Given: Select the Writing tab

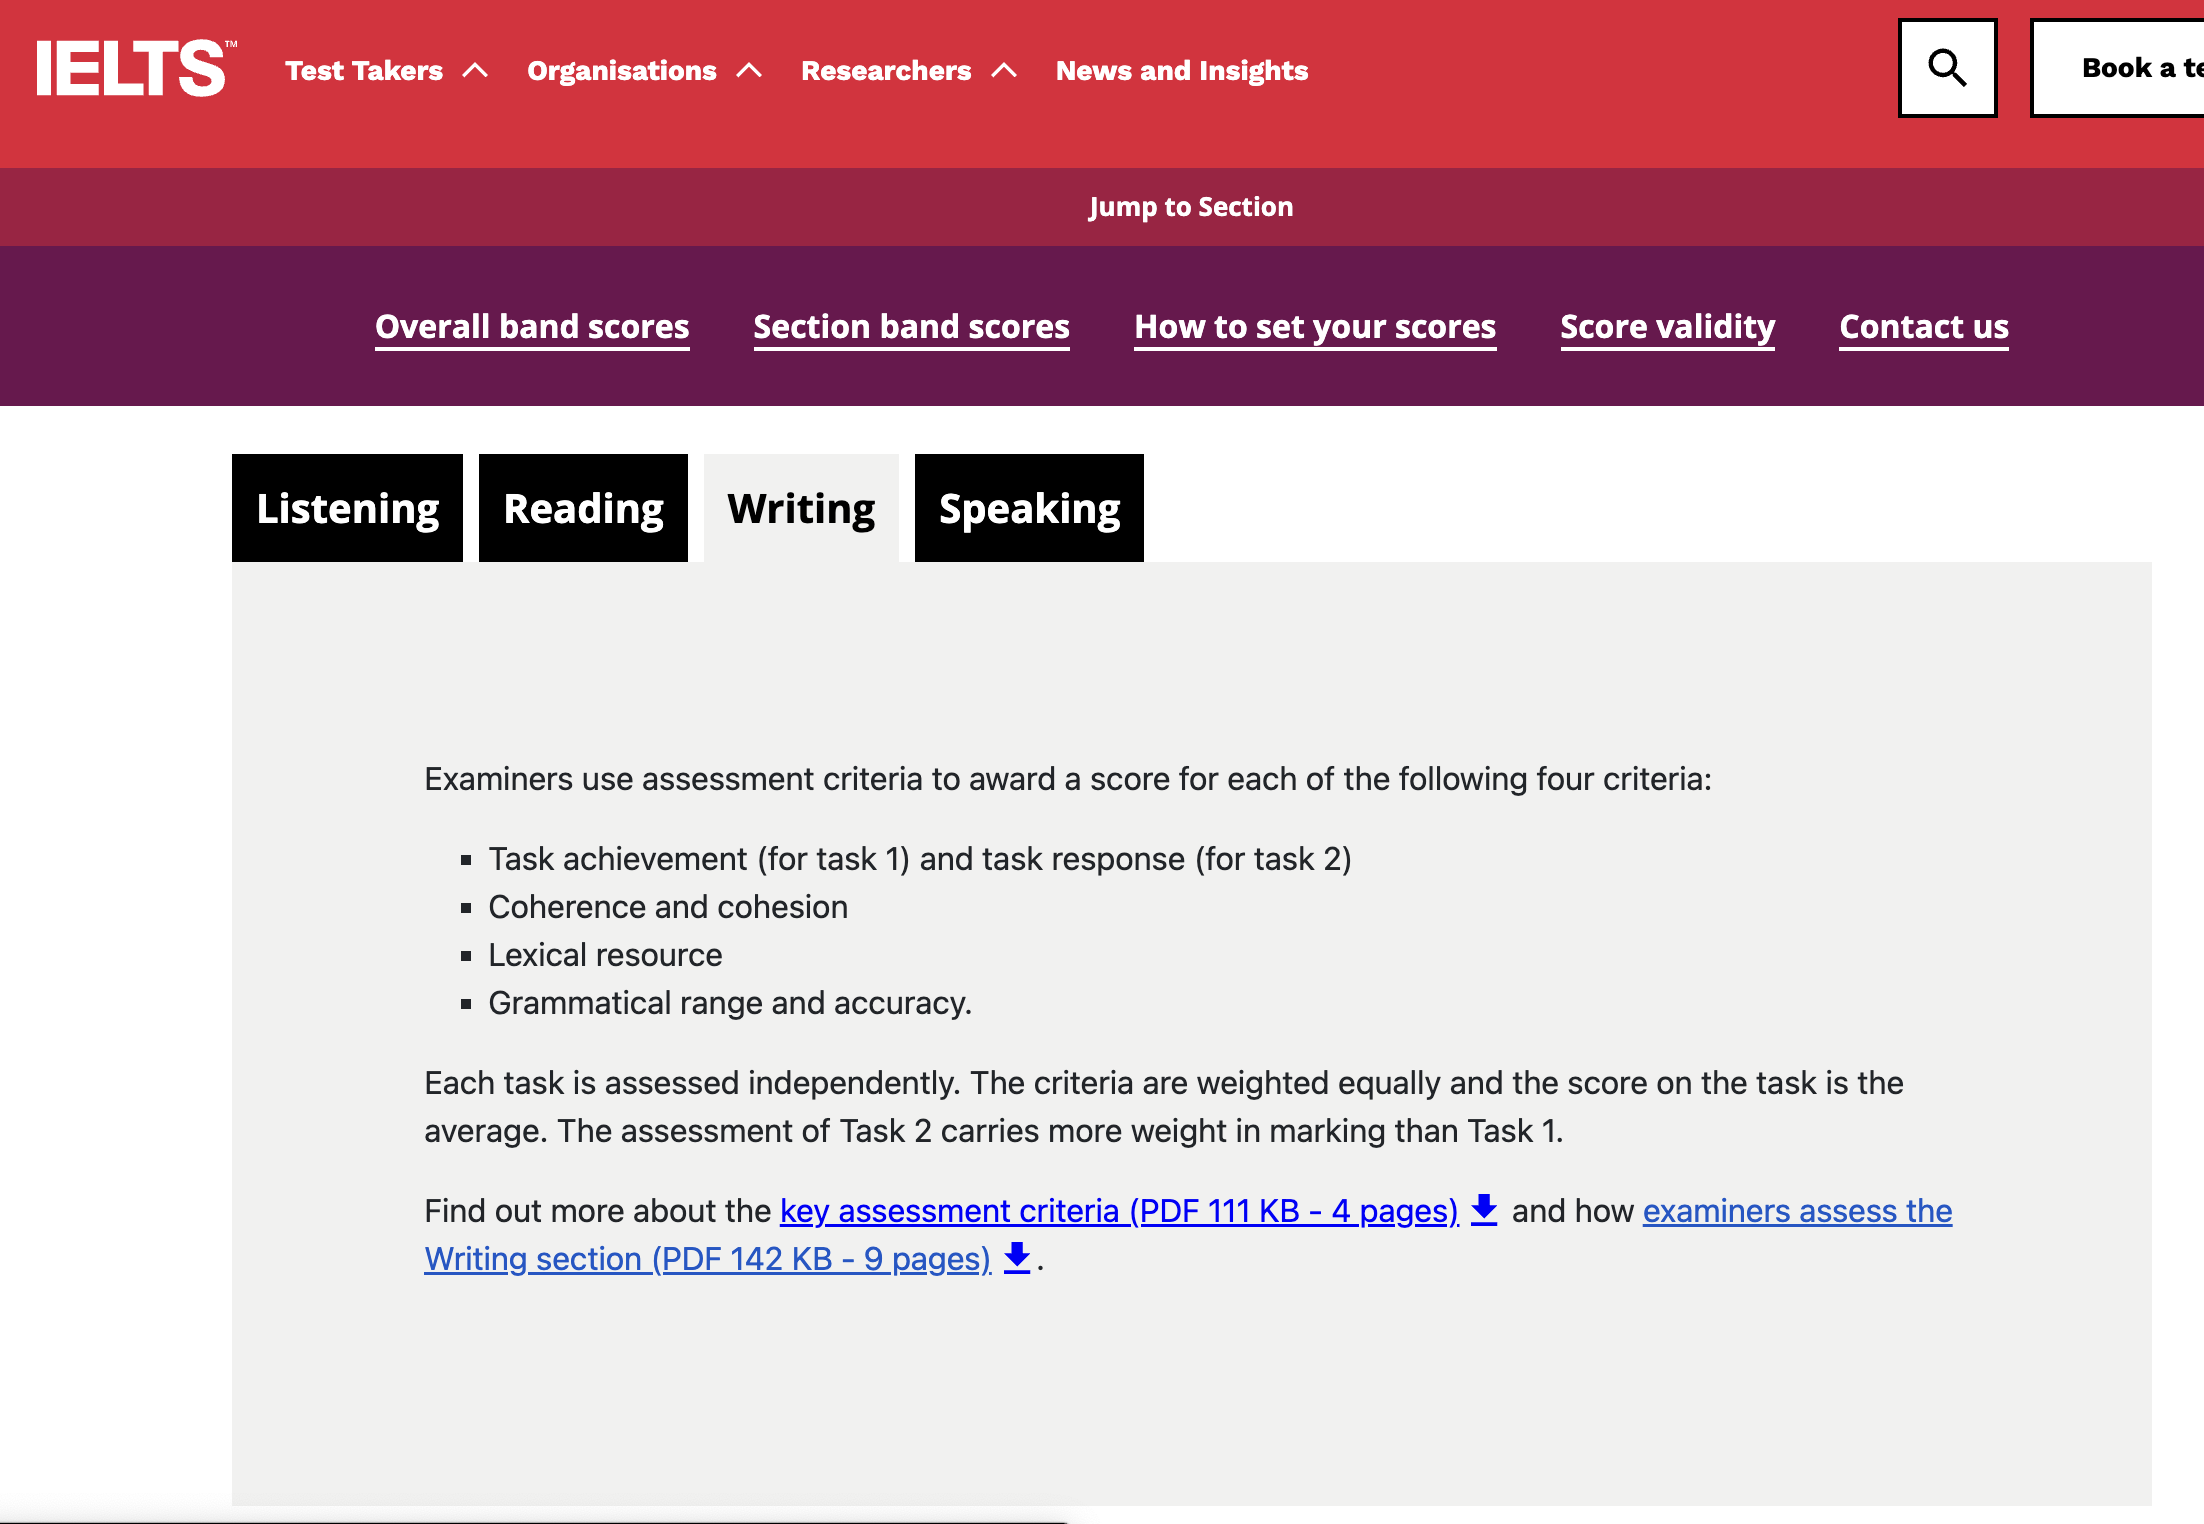Looking at the screenshot, I should [x=801, y=508].
